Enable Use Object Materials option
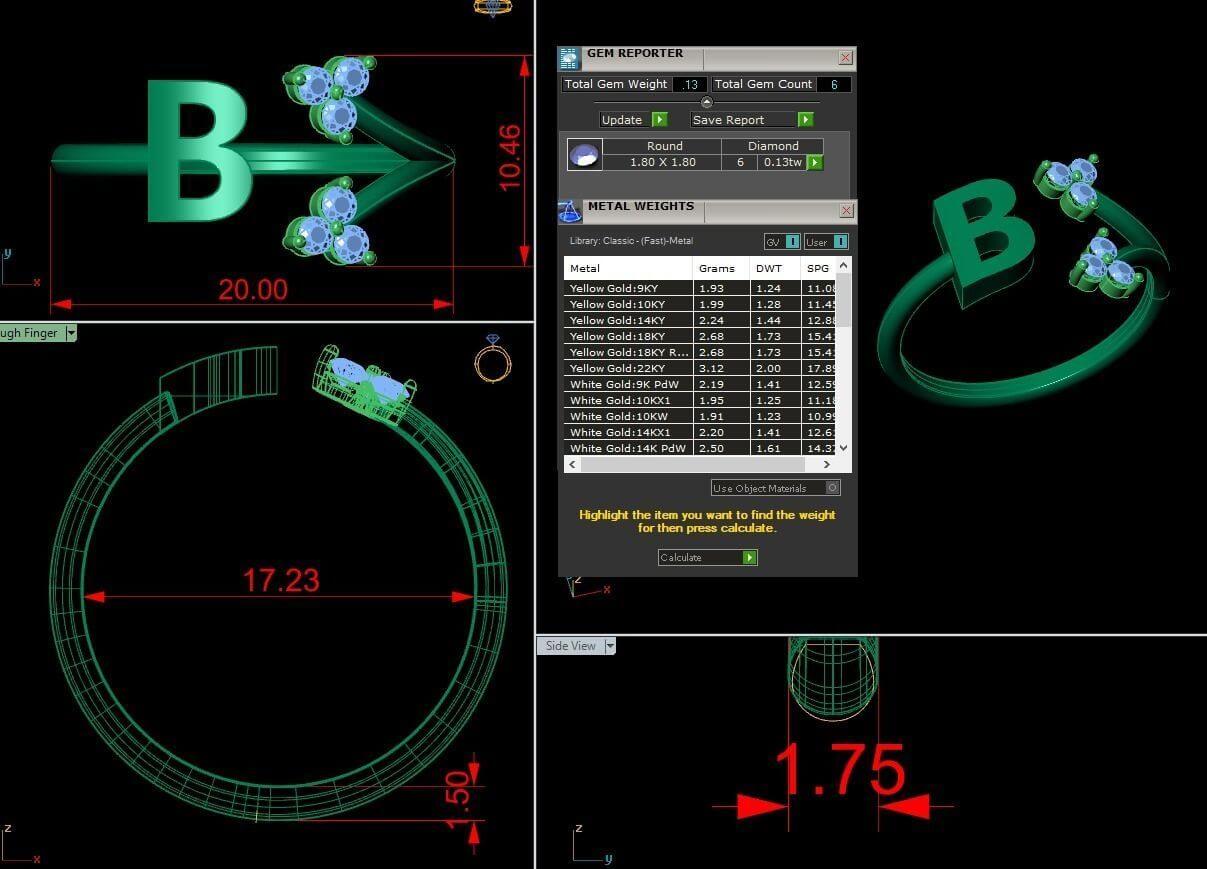This screenshot has width=1207, height=869. tap(833, 488)
